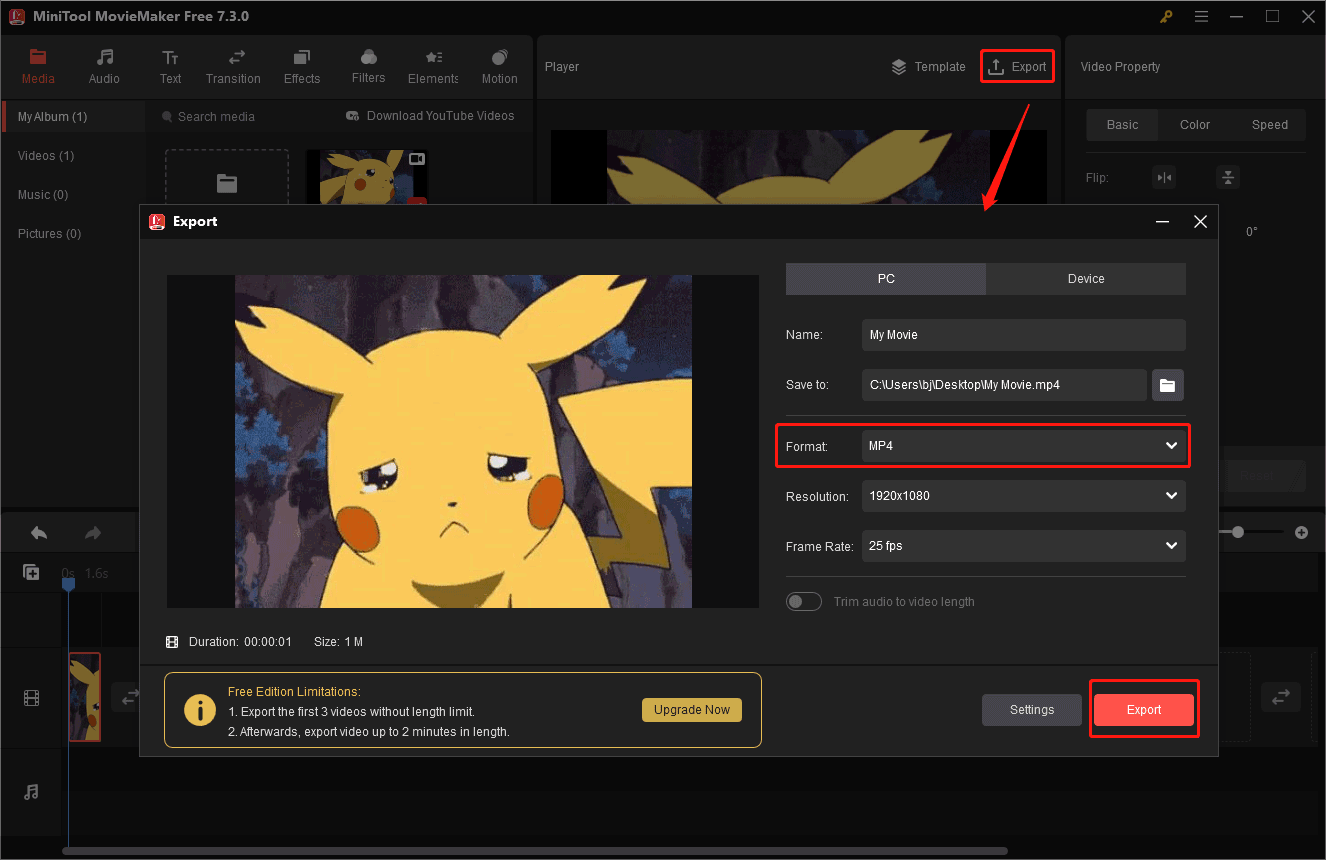Open the Audio tab
1326x860 pixels.
coord(104,67)
